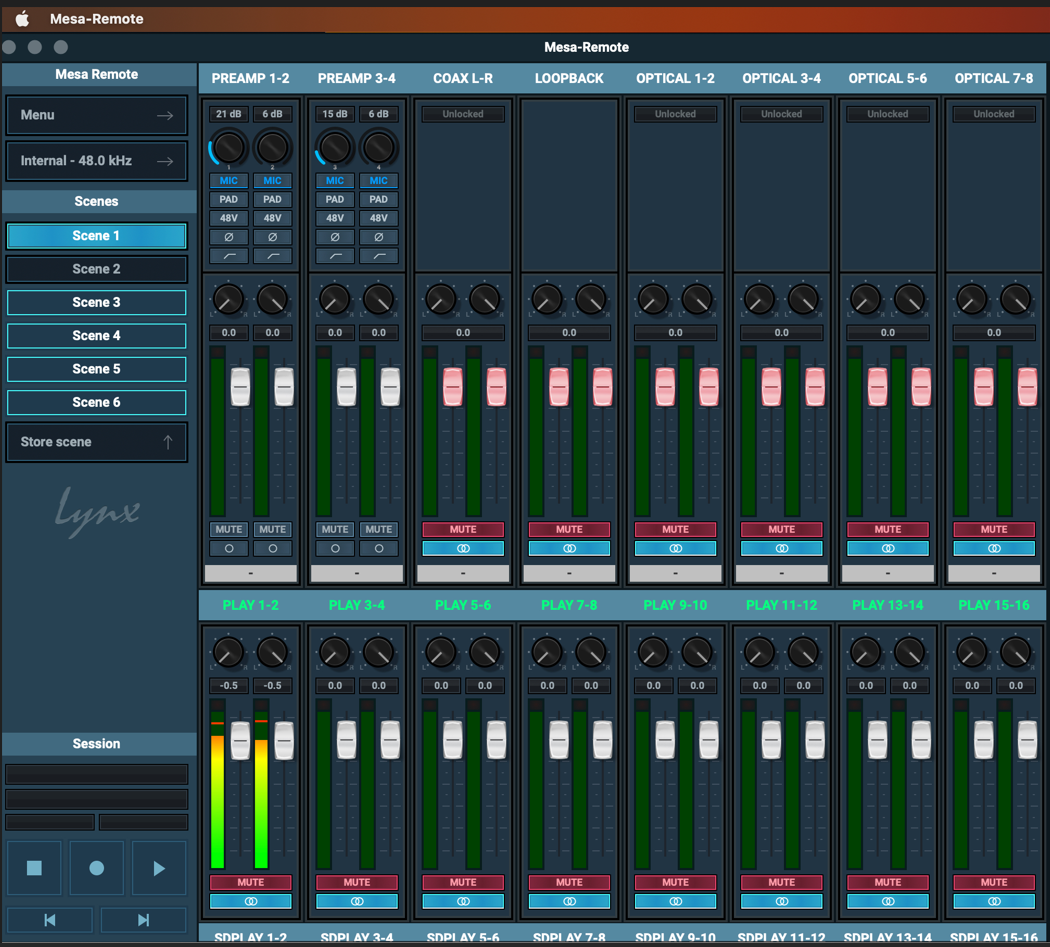Click the mono link circle for preamp 4
The width and height of the screenshot is (1050, 947).
point(378,549)
